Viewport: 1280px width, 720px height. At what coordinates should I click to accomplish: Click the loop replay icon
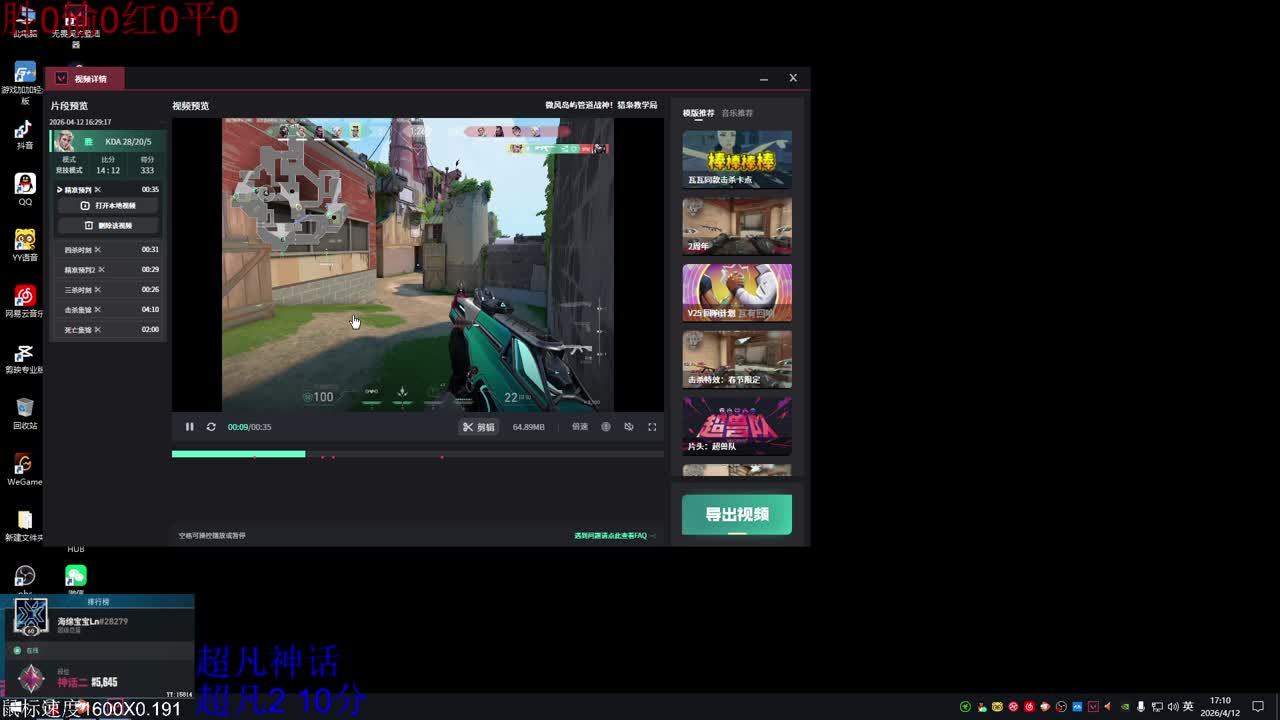tap(211, 427)
